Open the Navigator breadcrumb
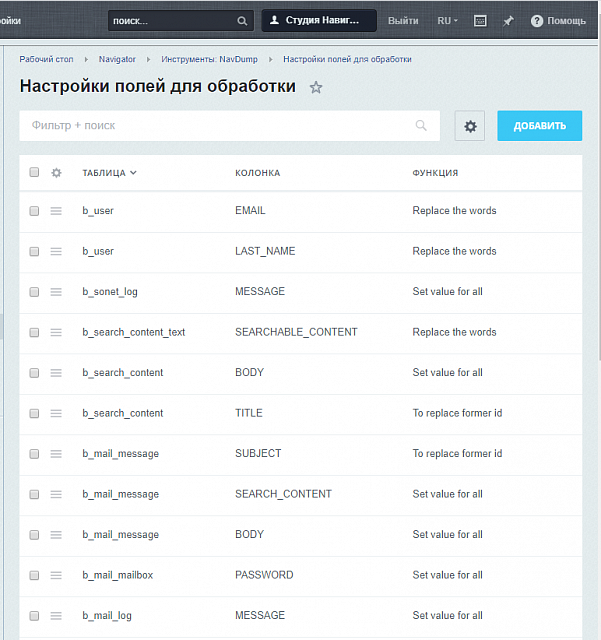The image size is (601, 640). (117, 59)
